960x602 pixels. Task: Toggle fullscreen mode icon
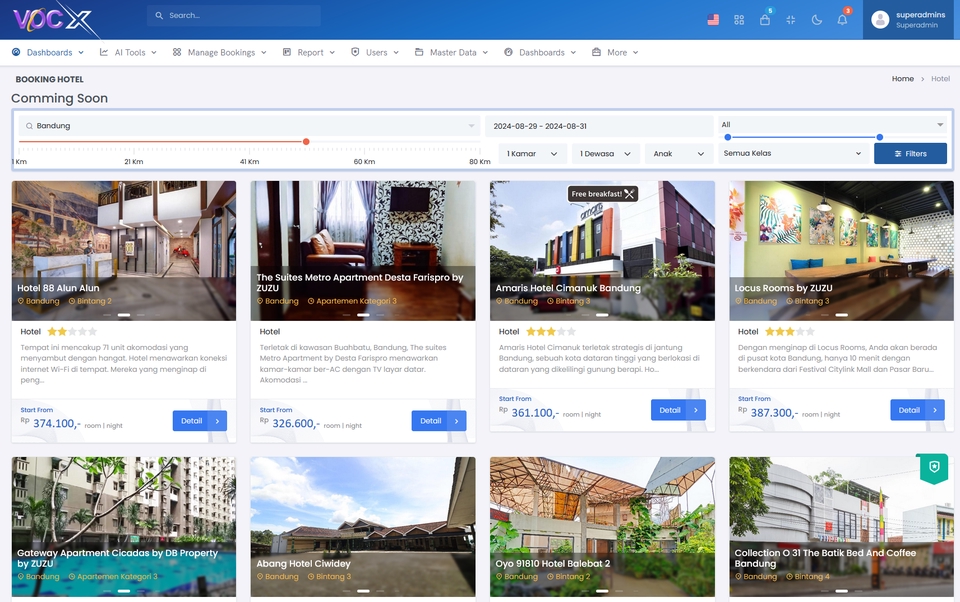(791, 19)
